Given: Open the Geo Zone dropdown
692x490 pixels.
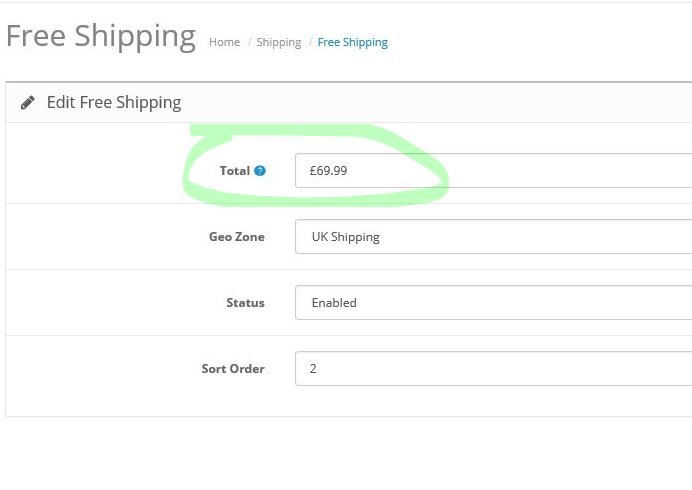Looking at the screenshot, I should tap(493, 237).
